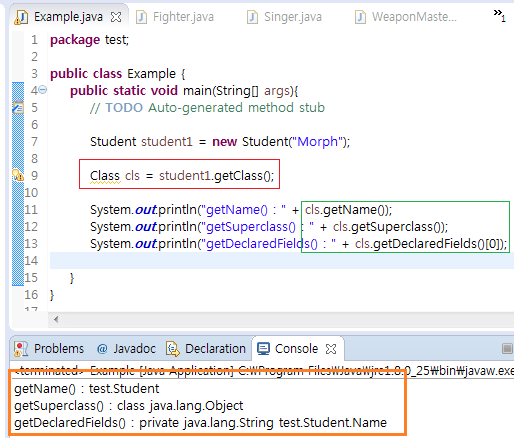Close the Example.java tab
This screenshot has height=438, width=514.
[x=116, y=17]
